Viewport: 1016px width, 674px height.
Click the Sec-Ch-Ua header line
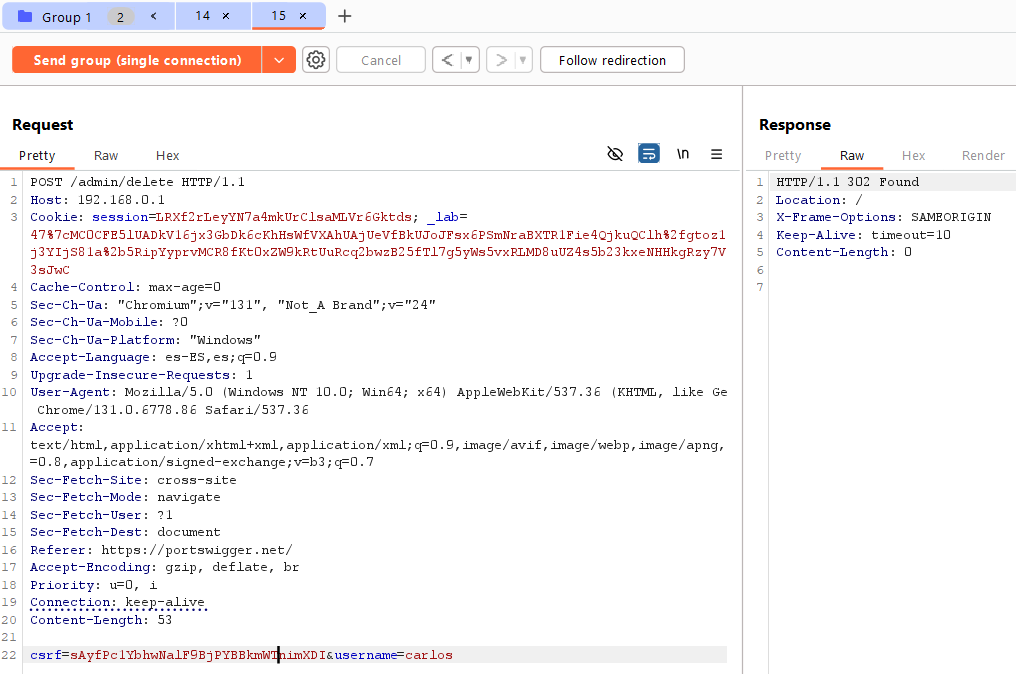[233, 305]
